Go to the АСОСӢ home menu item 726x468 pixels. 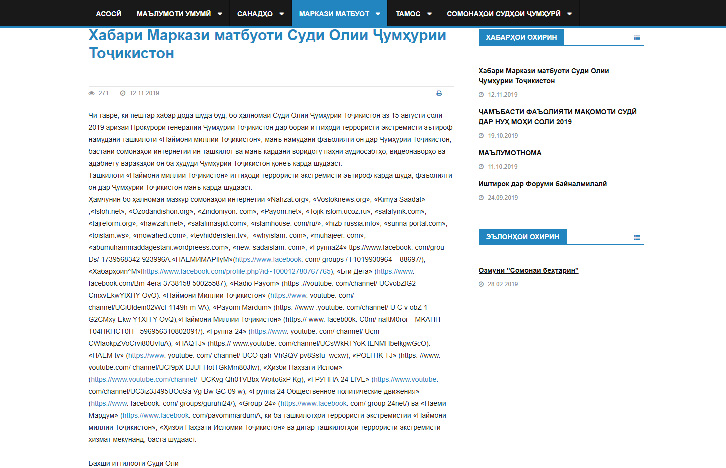(109, 15)
